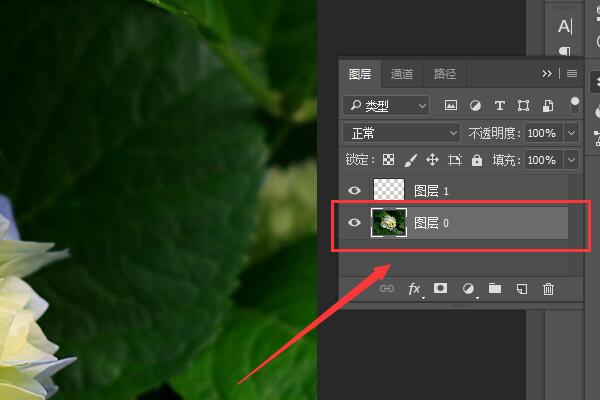This screenshot has height=400, width=600.
Task: Filter layers by shape layer icon
Action: [523, 105]
